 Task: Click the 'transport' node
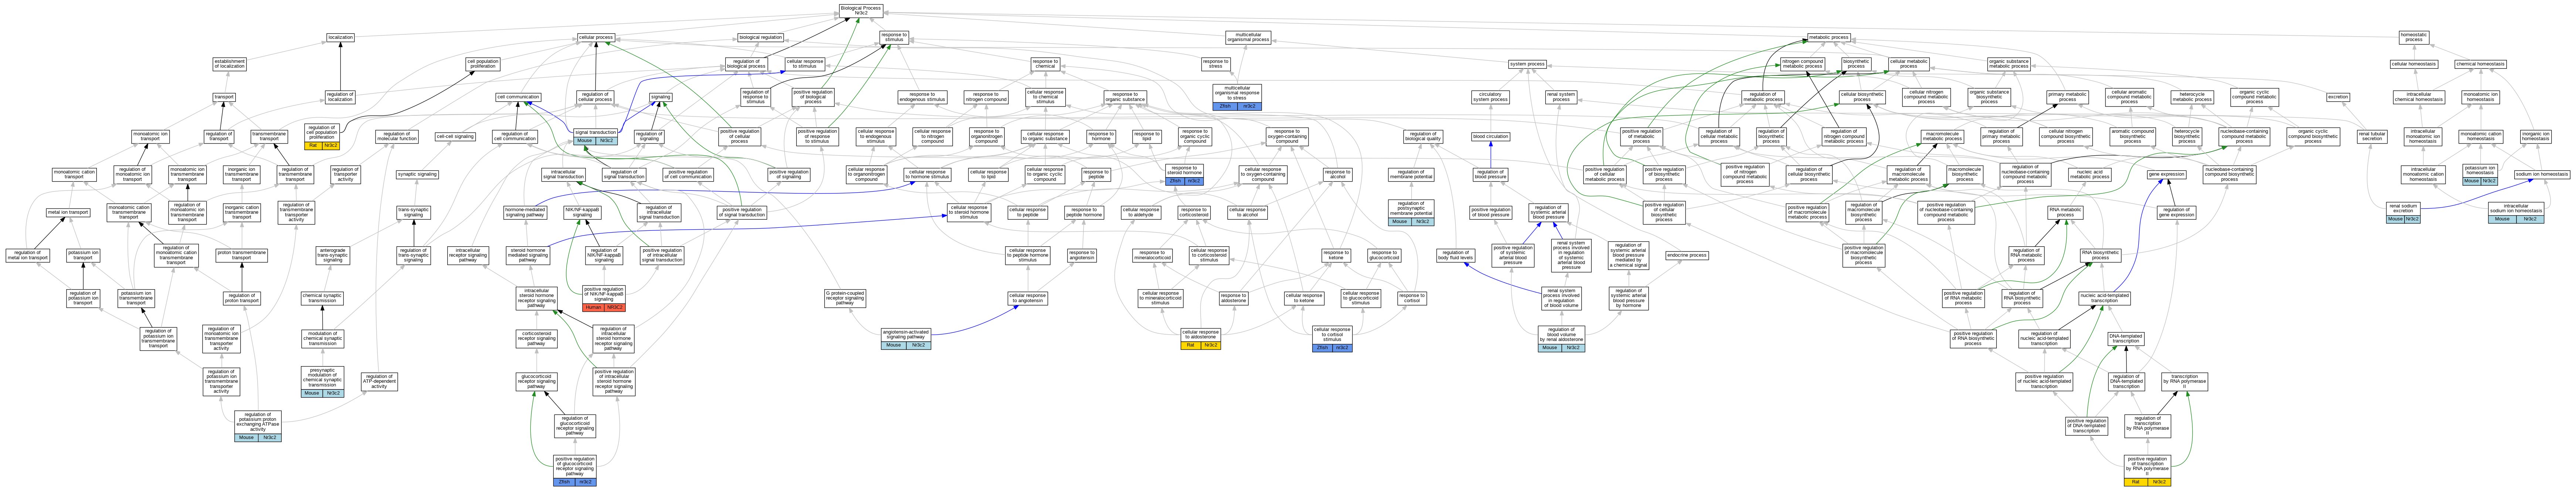224,97
